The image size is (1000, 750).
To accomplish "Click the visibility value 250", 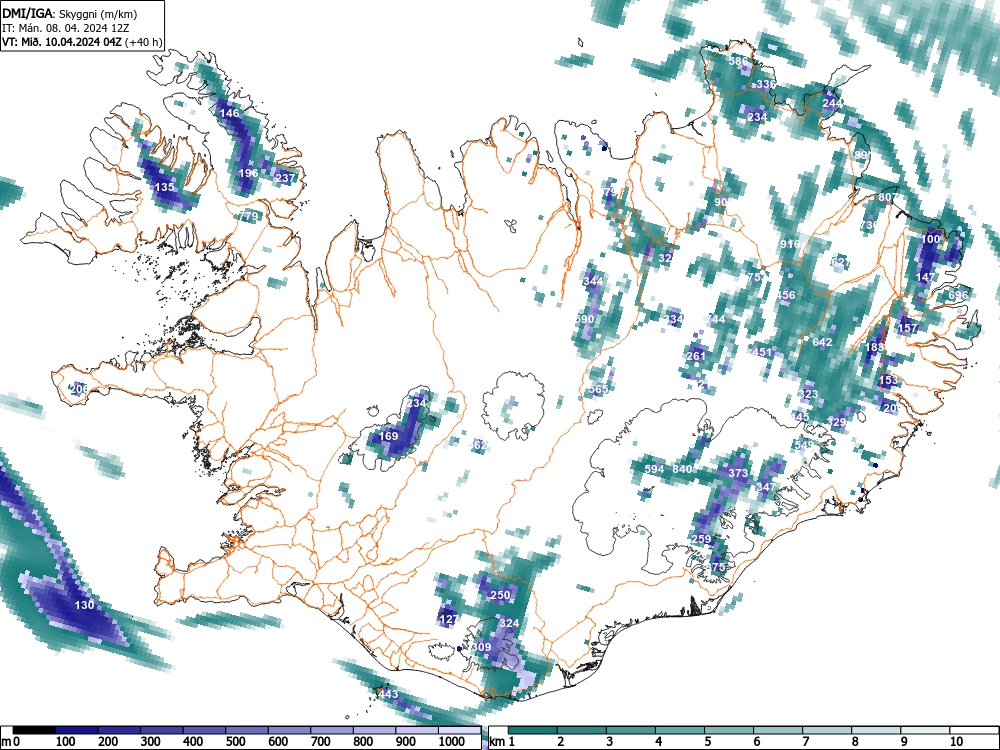I will tap(500, 595).
